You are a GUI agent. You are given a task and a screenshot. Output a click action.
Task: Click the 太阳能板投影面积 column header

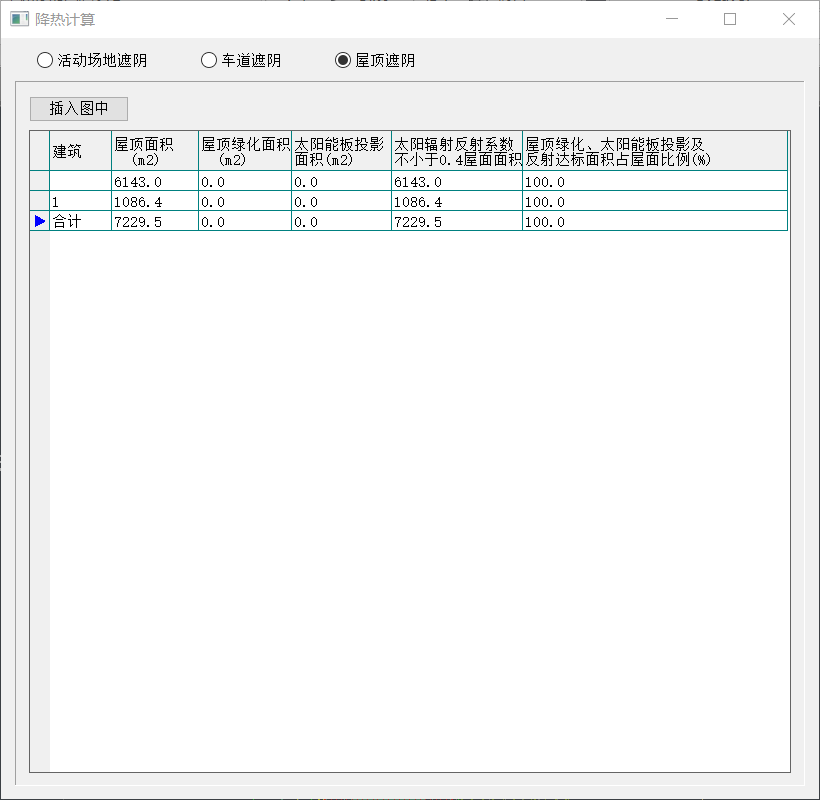341,151
